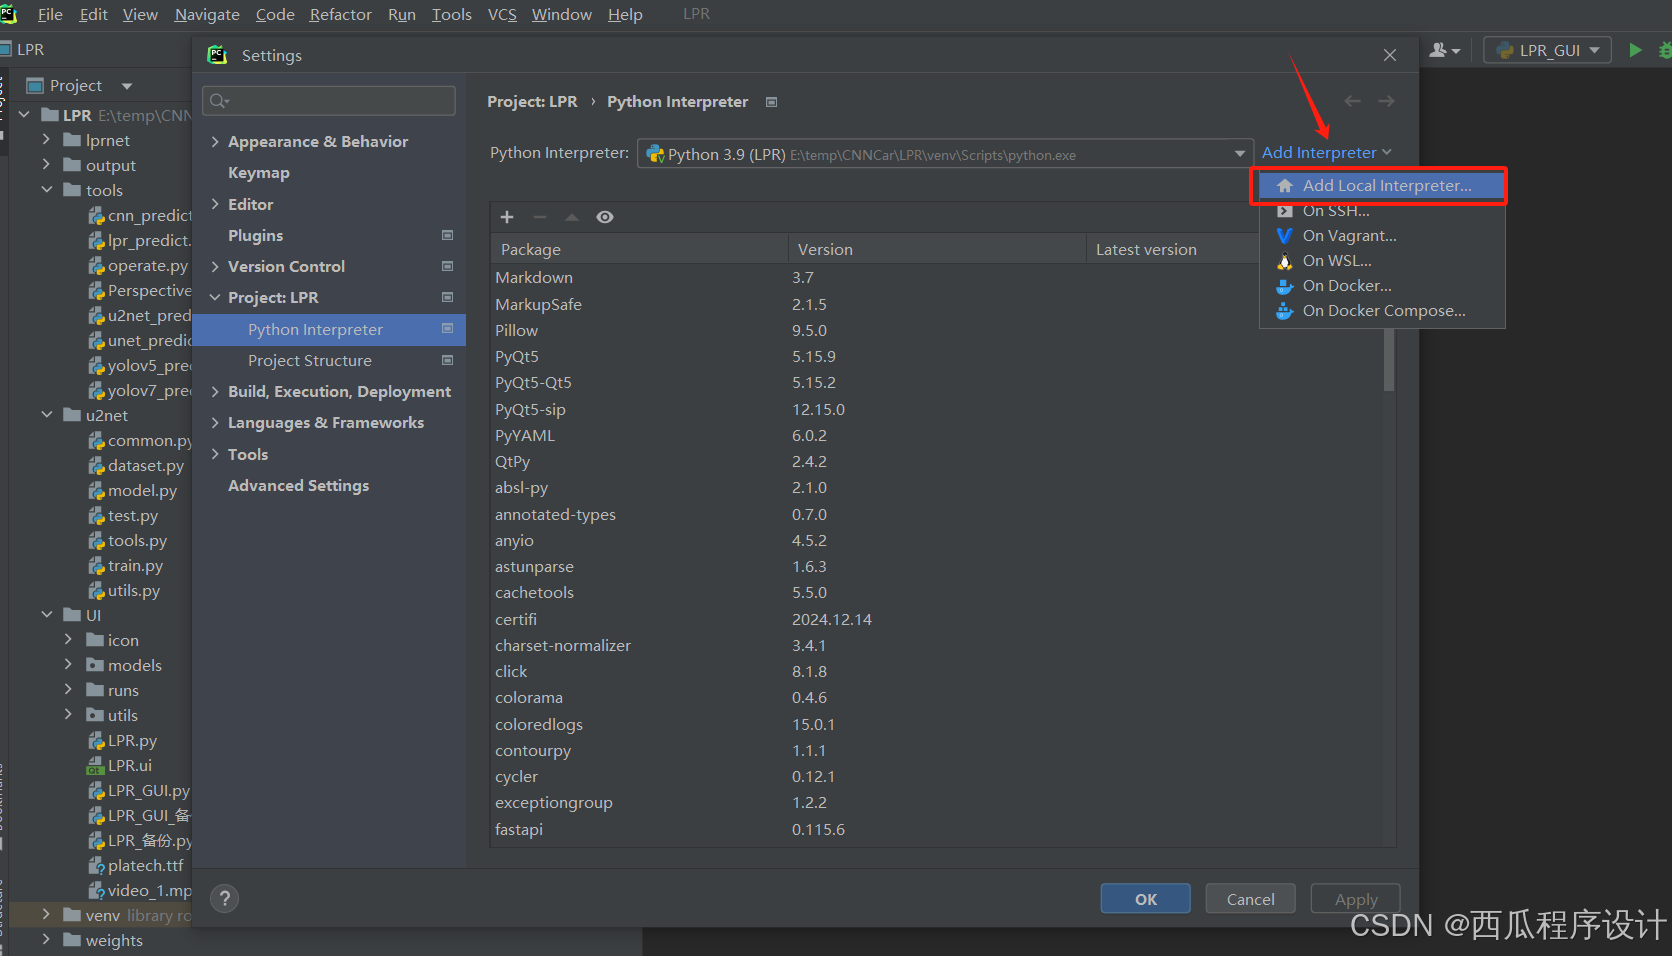Click the Settings forward navigation arrow
This screenshot has width=1672, height=956.
pos(1386,101)
